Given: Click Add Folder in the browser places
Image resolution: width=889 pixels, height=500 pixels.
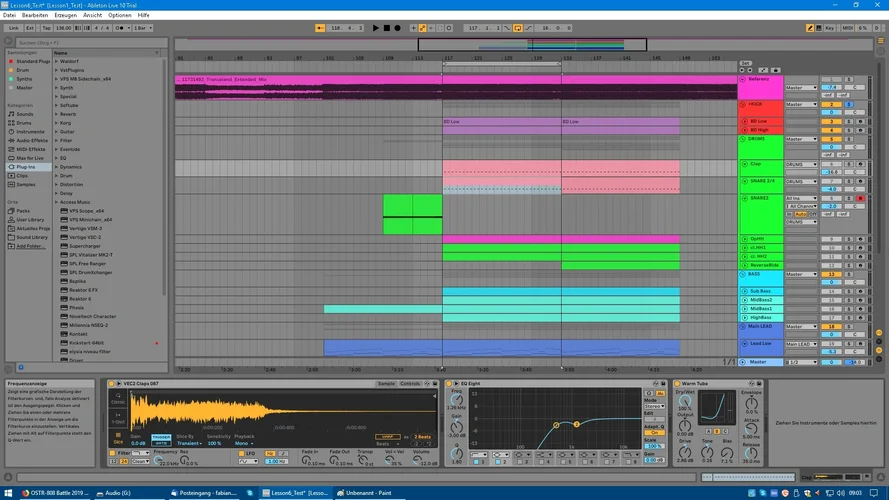Looking at the screenshot, I should point(29,246).
